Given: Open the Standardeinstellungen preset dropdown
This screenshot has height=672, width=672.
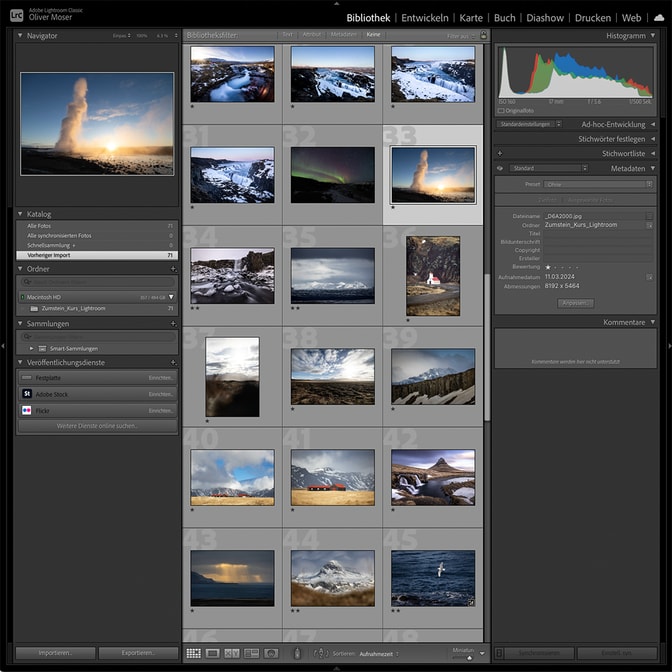Looking at the screenshot, I should 531,124.
